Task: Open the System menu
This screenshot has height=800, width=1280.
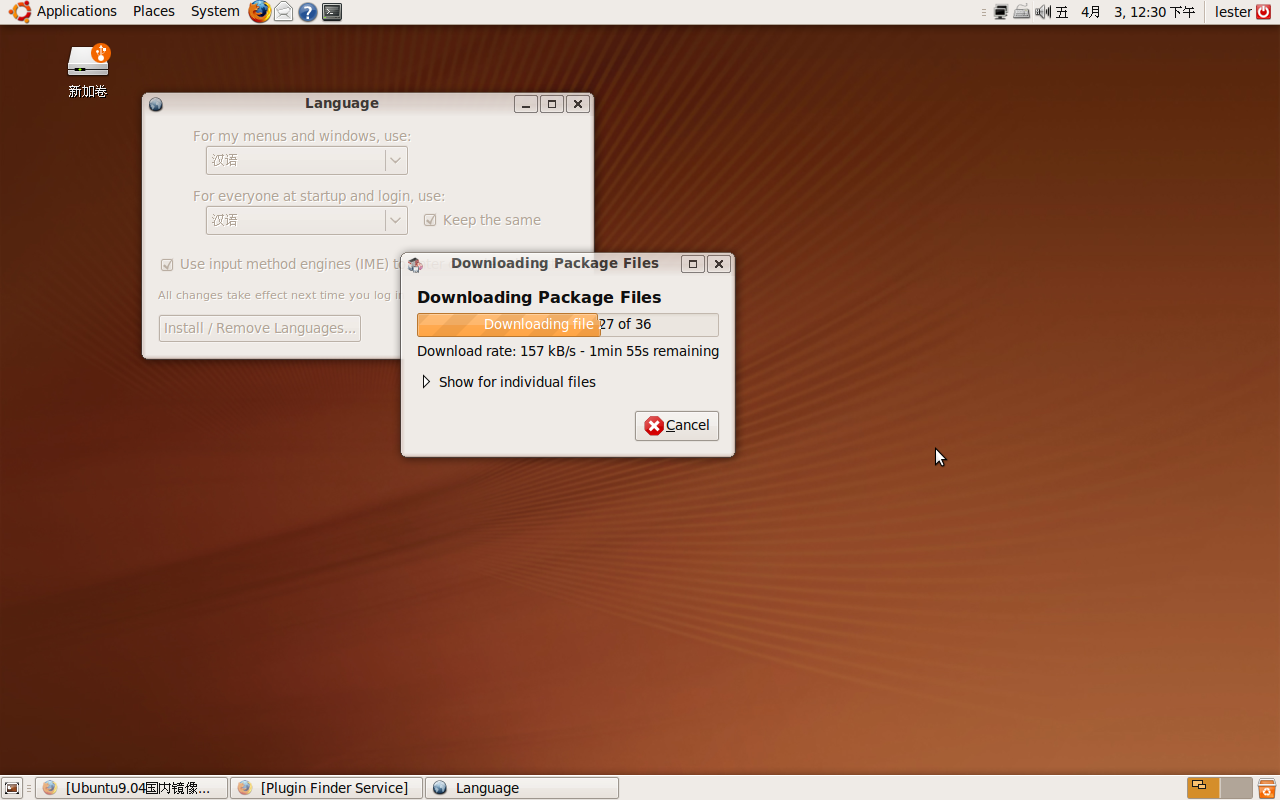Action: [x=214, y=11]
